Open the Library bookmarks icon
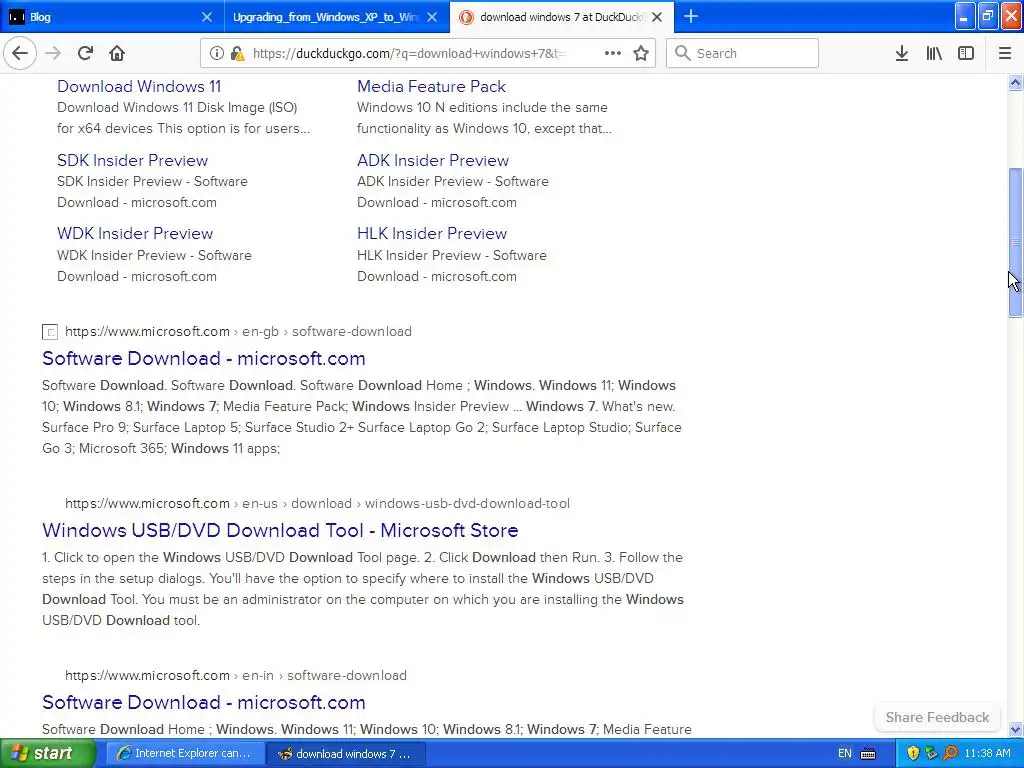This screenshot has height=768, width=1024. click(x=934, y=53)
